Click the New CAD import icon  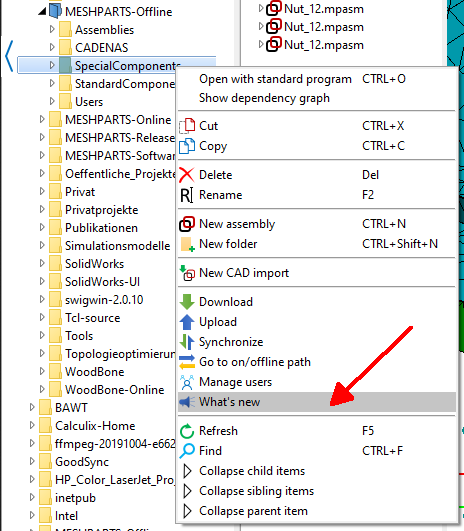click(187, 273)
